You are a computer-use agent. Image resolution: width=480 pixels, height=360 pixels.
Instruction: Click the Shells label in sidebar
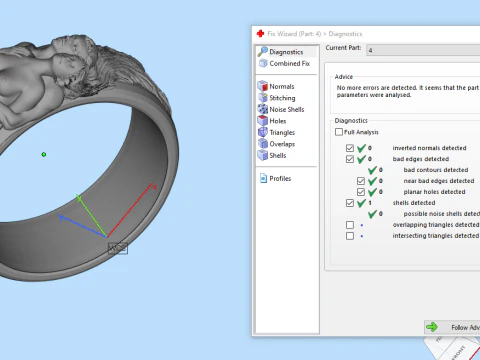[x=278, y=155]
